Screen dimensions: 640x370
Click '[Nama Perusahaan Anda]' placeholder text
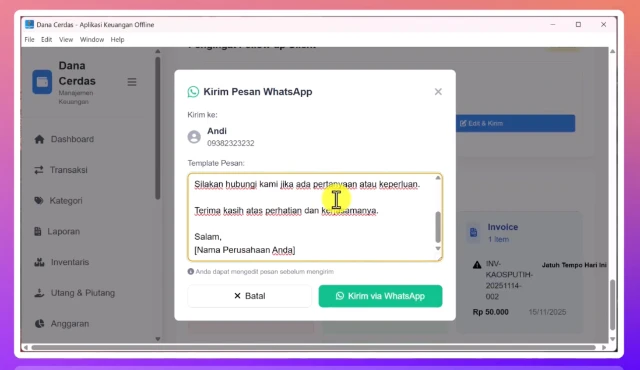244,250
